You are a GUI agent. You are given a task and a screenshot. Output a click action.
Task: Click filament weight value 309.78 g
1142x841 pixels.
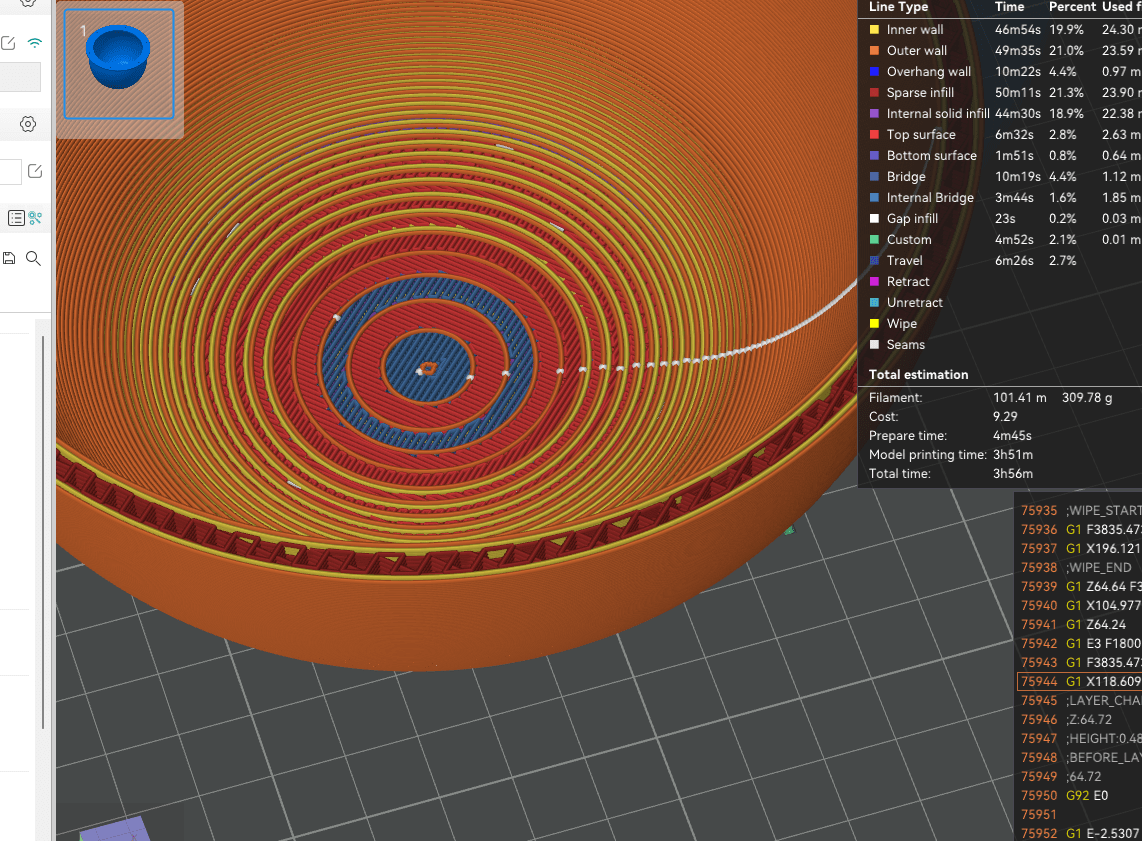tap(1087, 398)
